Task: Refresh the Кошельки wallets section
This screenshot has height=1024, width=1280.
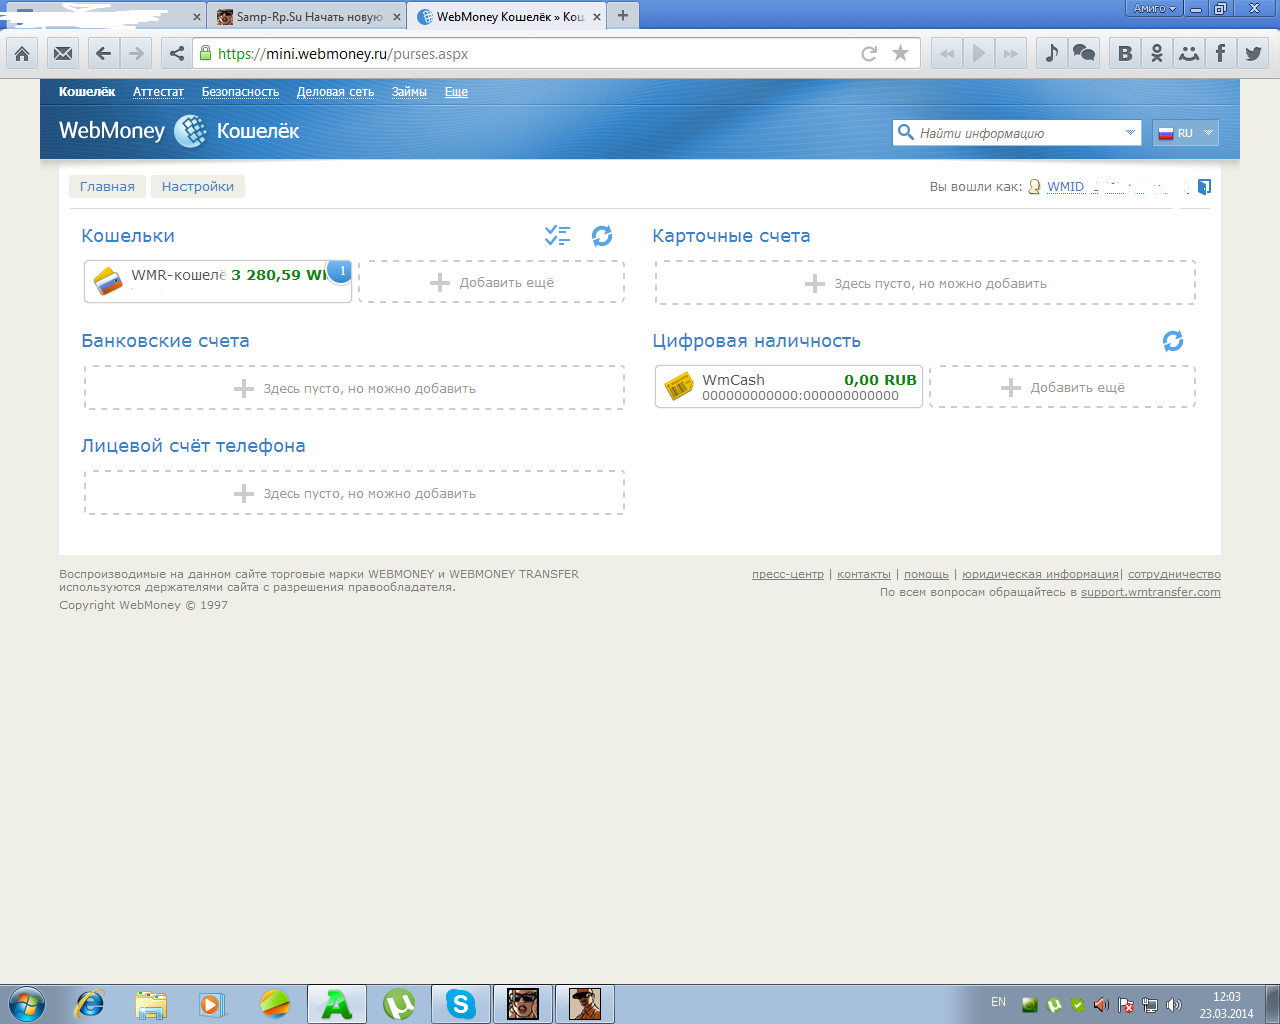Action: 602,236
